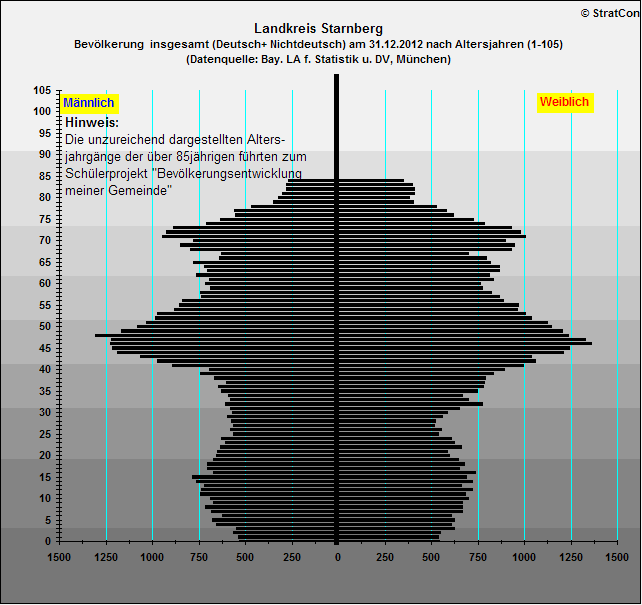The image size is (642, 605).
Task: Click the age 50 label on vertical axis
Action: 44,327
